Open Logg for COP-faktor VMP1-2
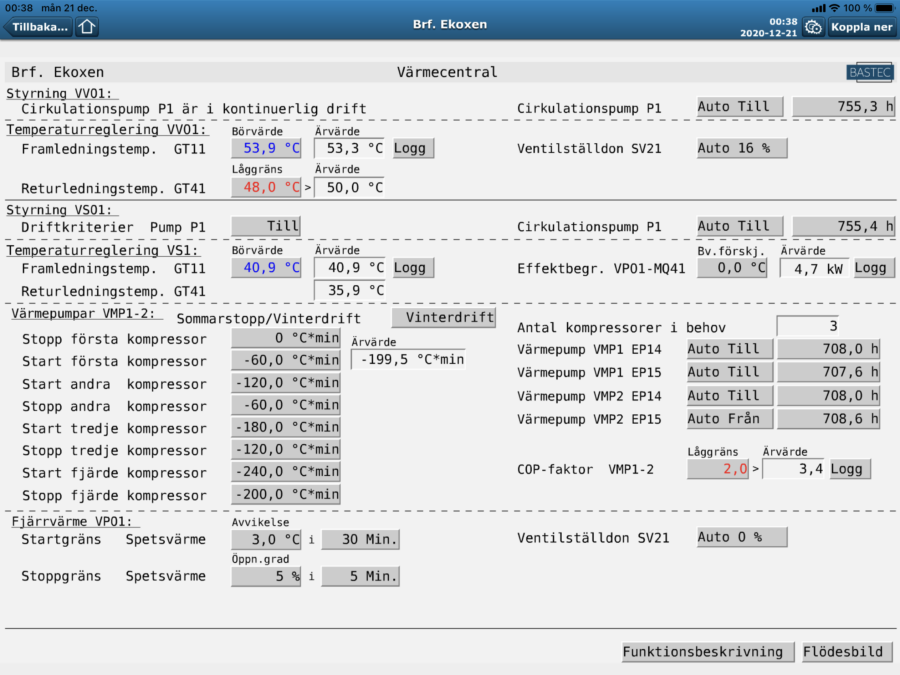 pos(849,469)
